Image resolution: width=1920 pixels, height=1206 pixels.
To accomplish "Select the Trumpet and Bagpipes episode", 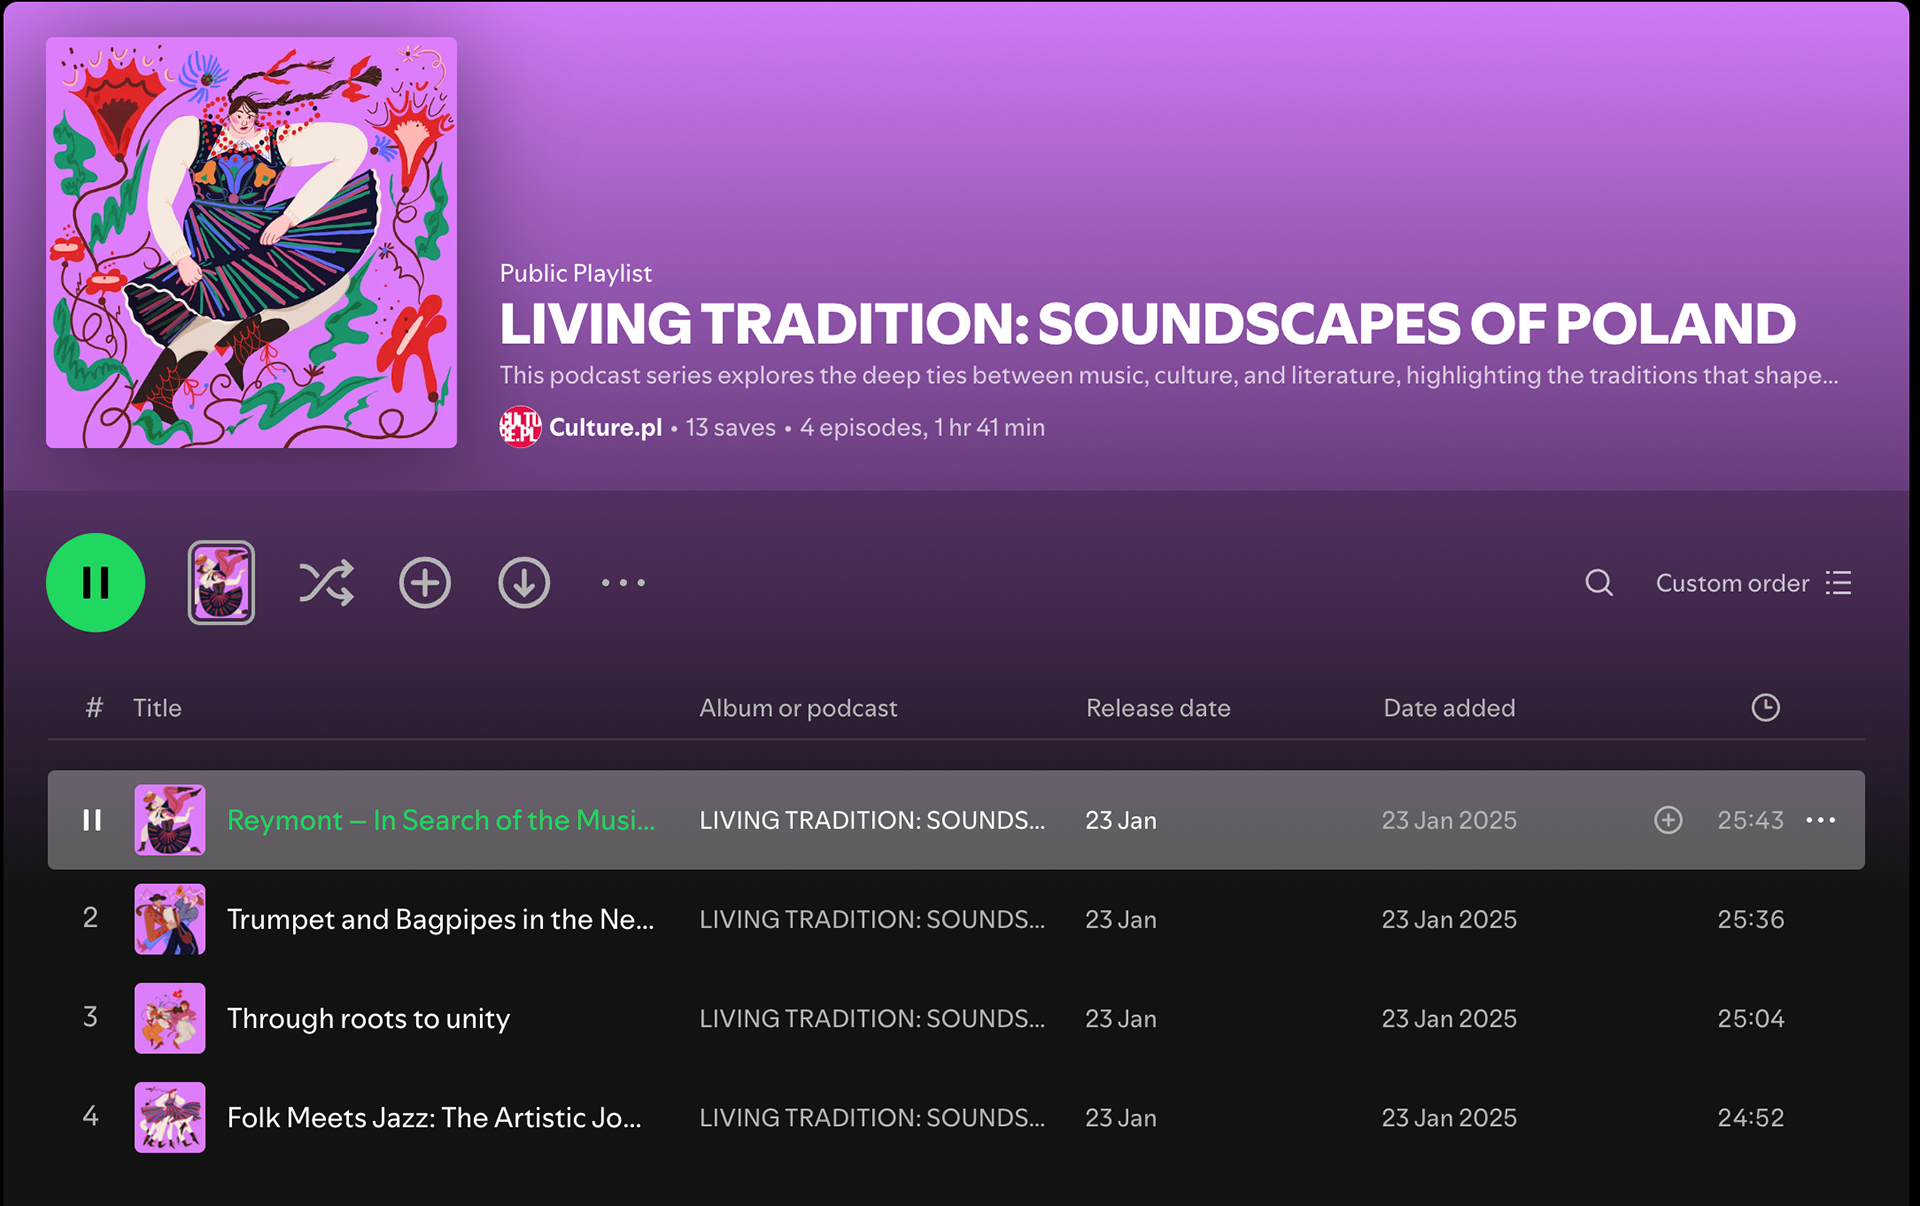I will click(441, 919).
